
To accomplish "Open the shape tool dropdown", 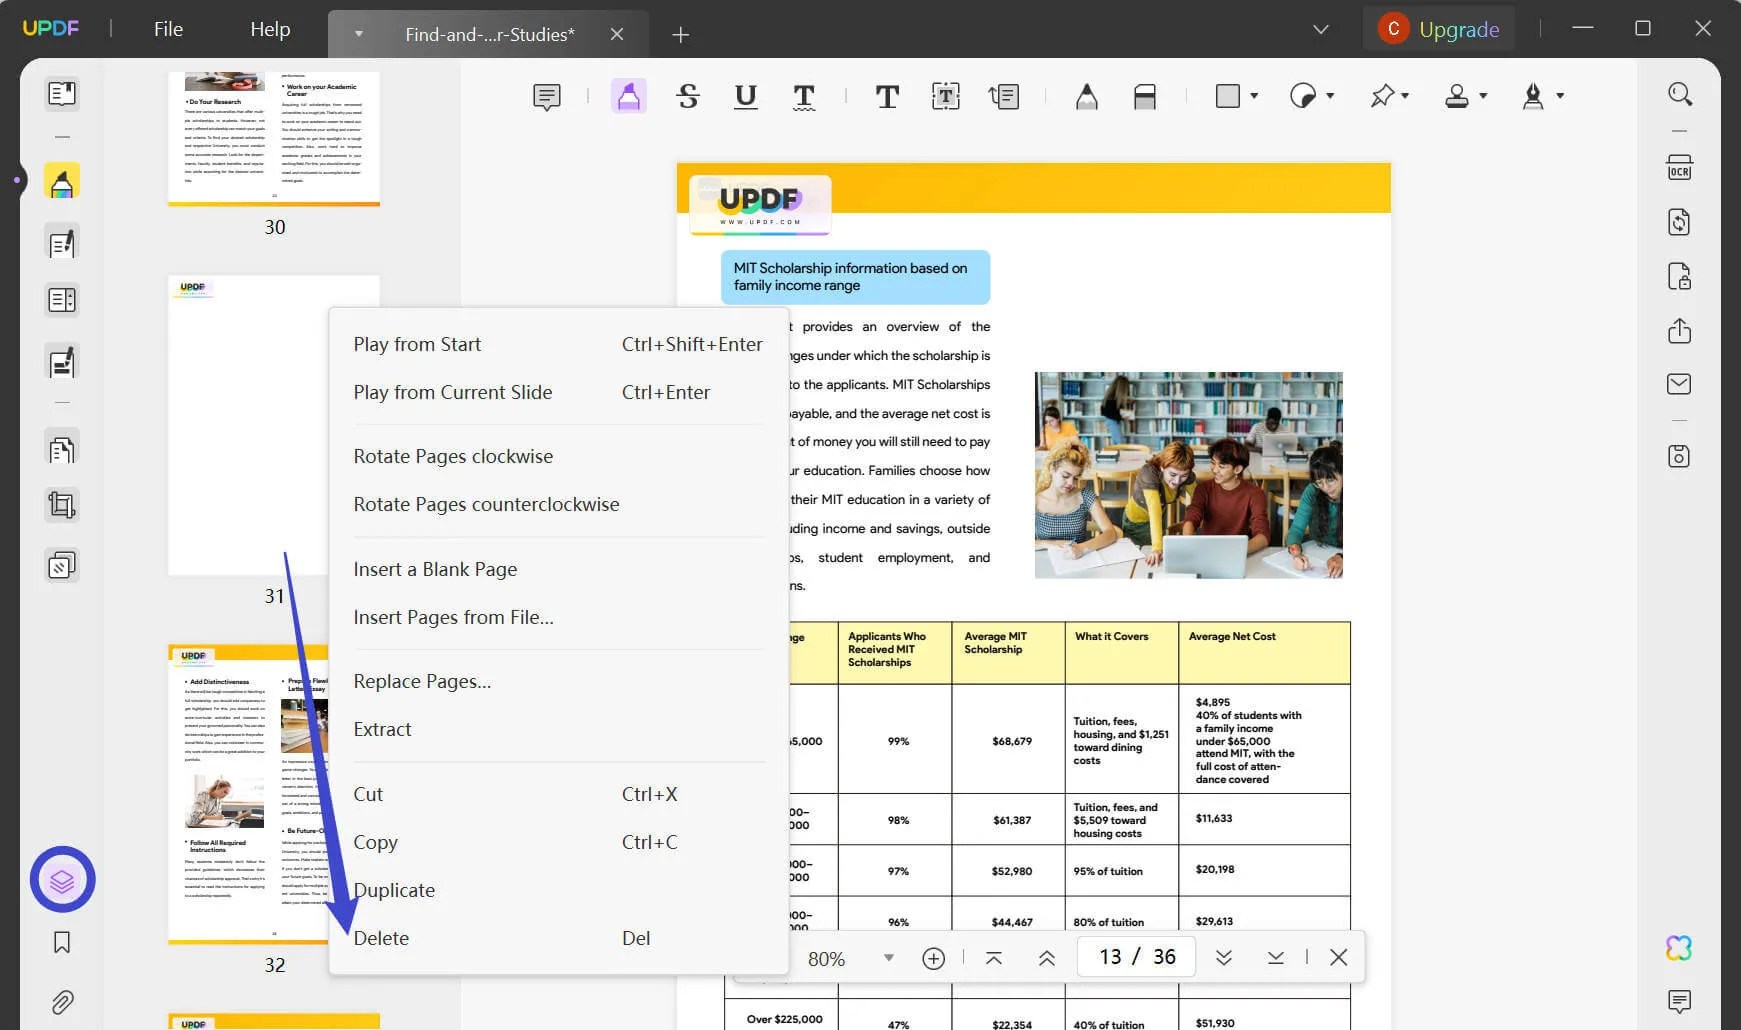I will tap(1253, 96).
